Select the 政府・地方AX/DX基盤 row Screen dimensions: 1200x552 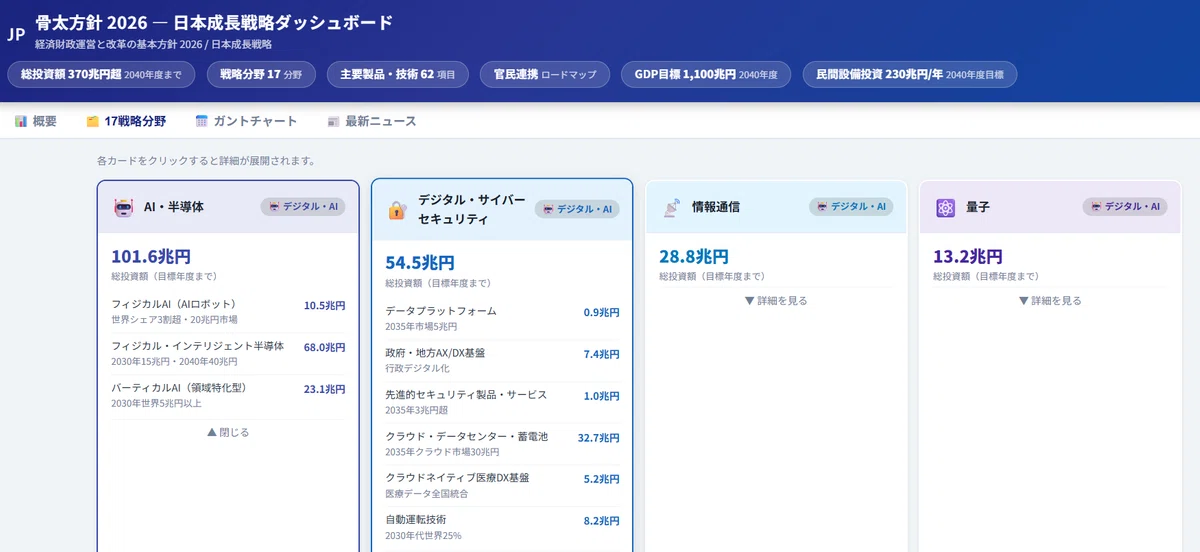502,360
